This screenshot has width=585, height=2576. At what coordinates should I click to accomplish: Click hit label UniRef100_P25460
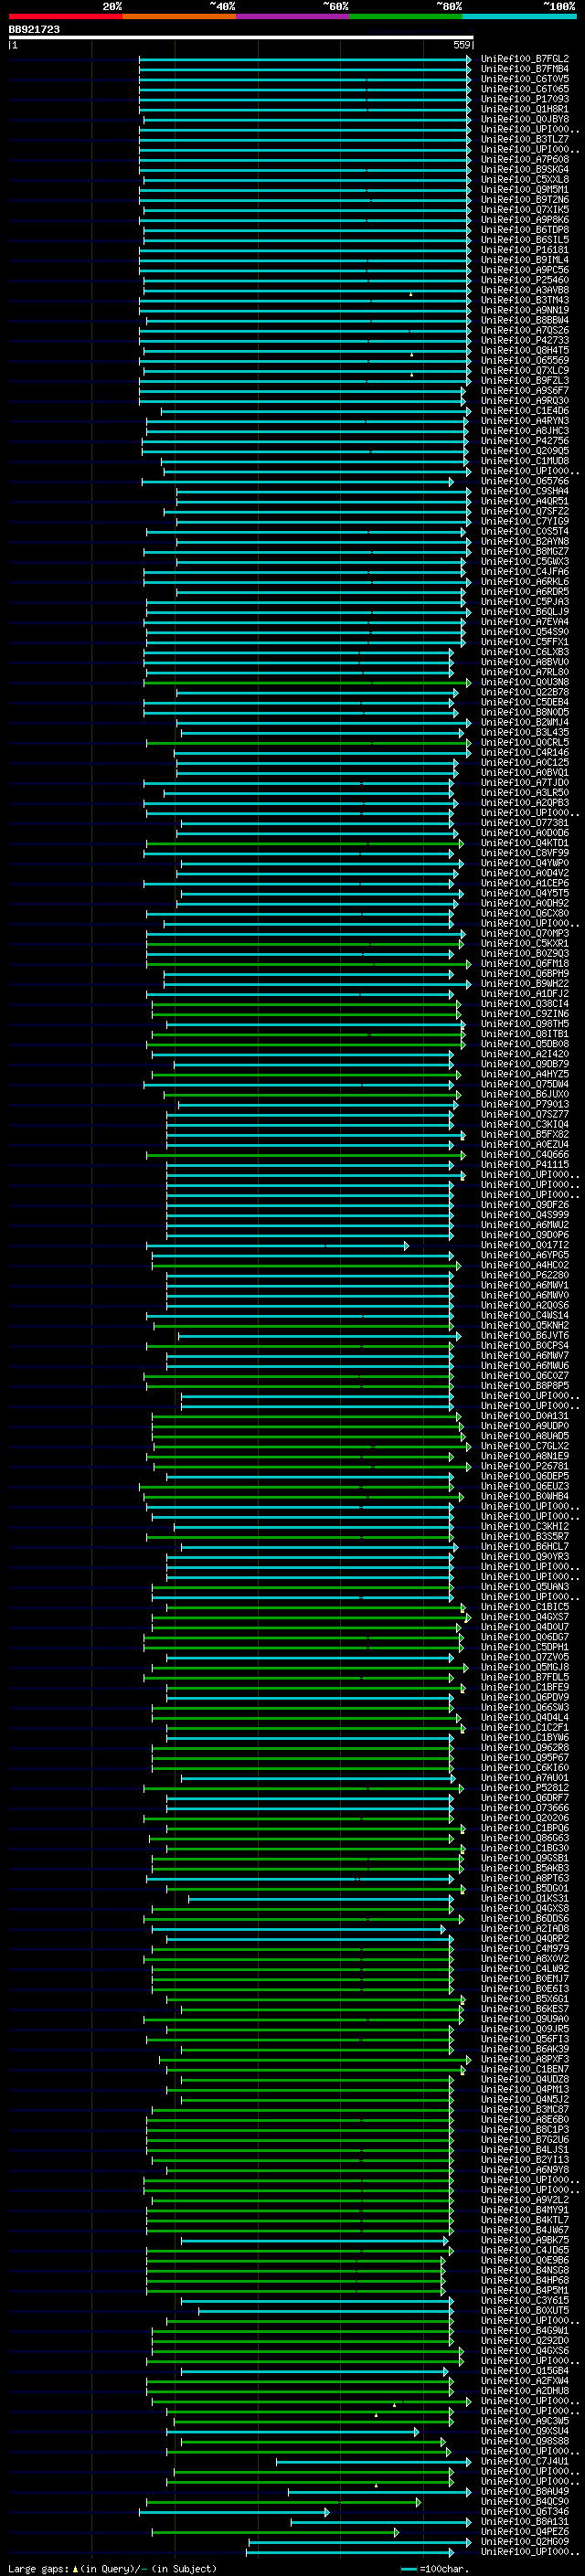(x=525, y=280)
